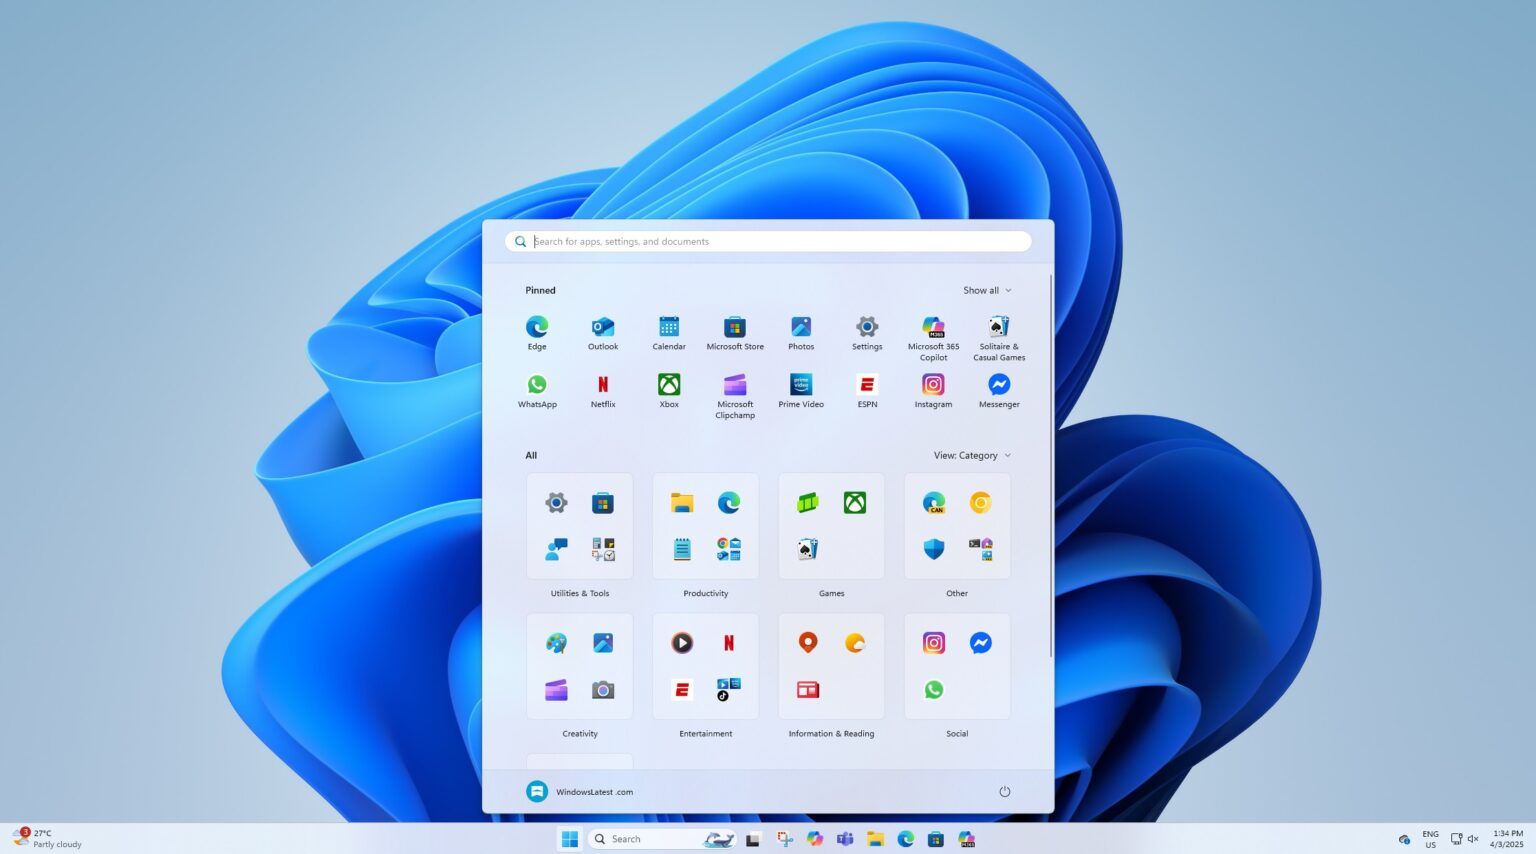Screen dimensions: 1536x854
Task: Click the WindowsLatest .com account name
Action: pyautogui.click(x=596, y=791)
